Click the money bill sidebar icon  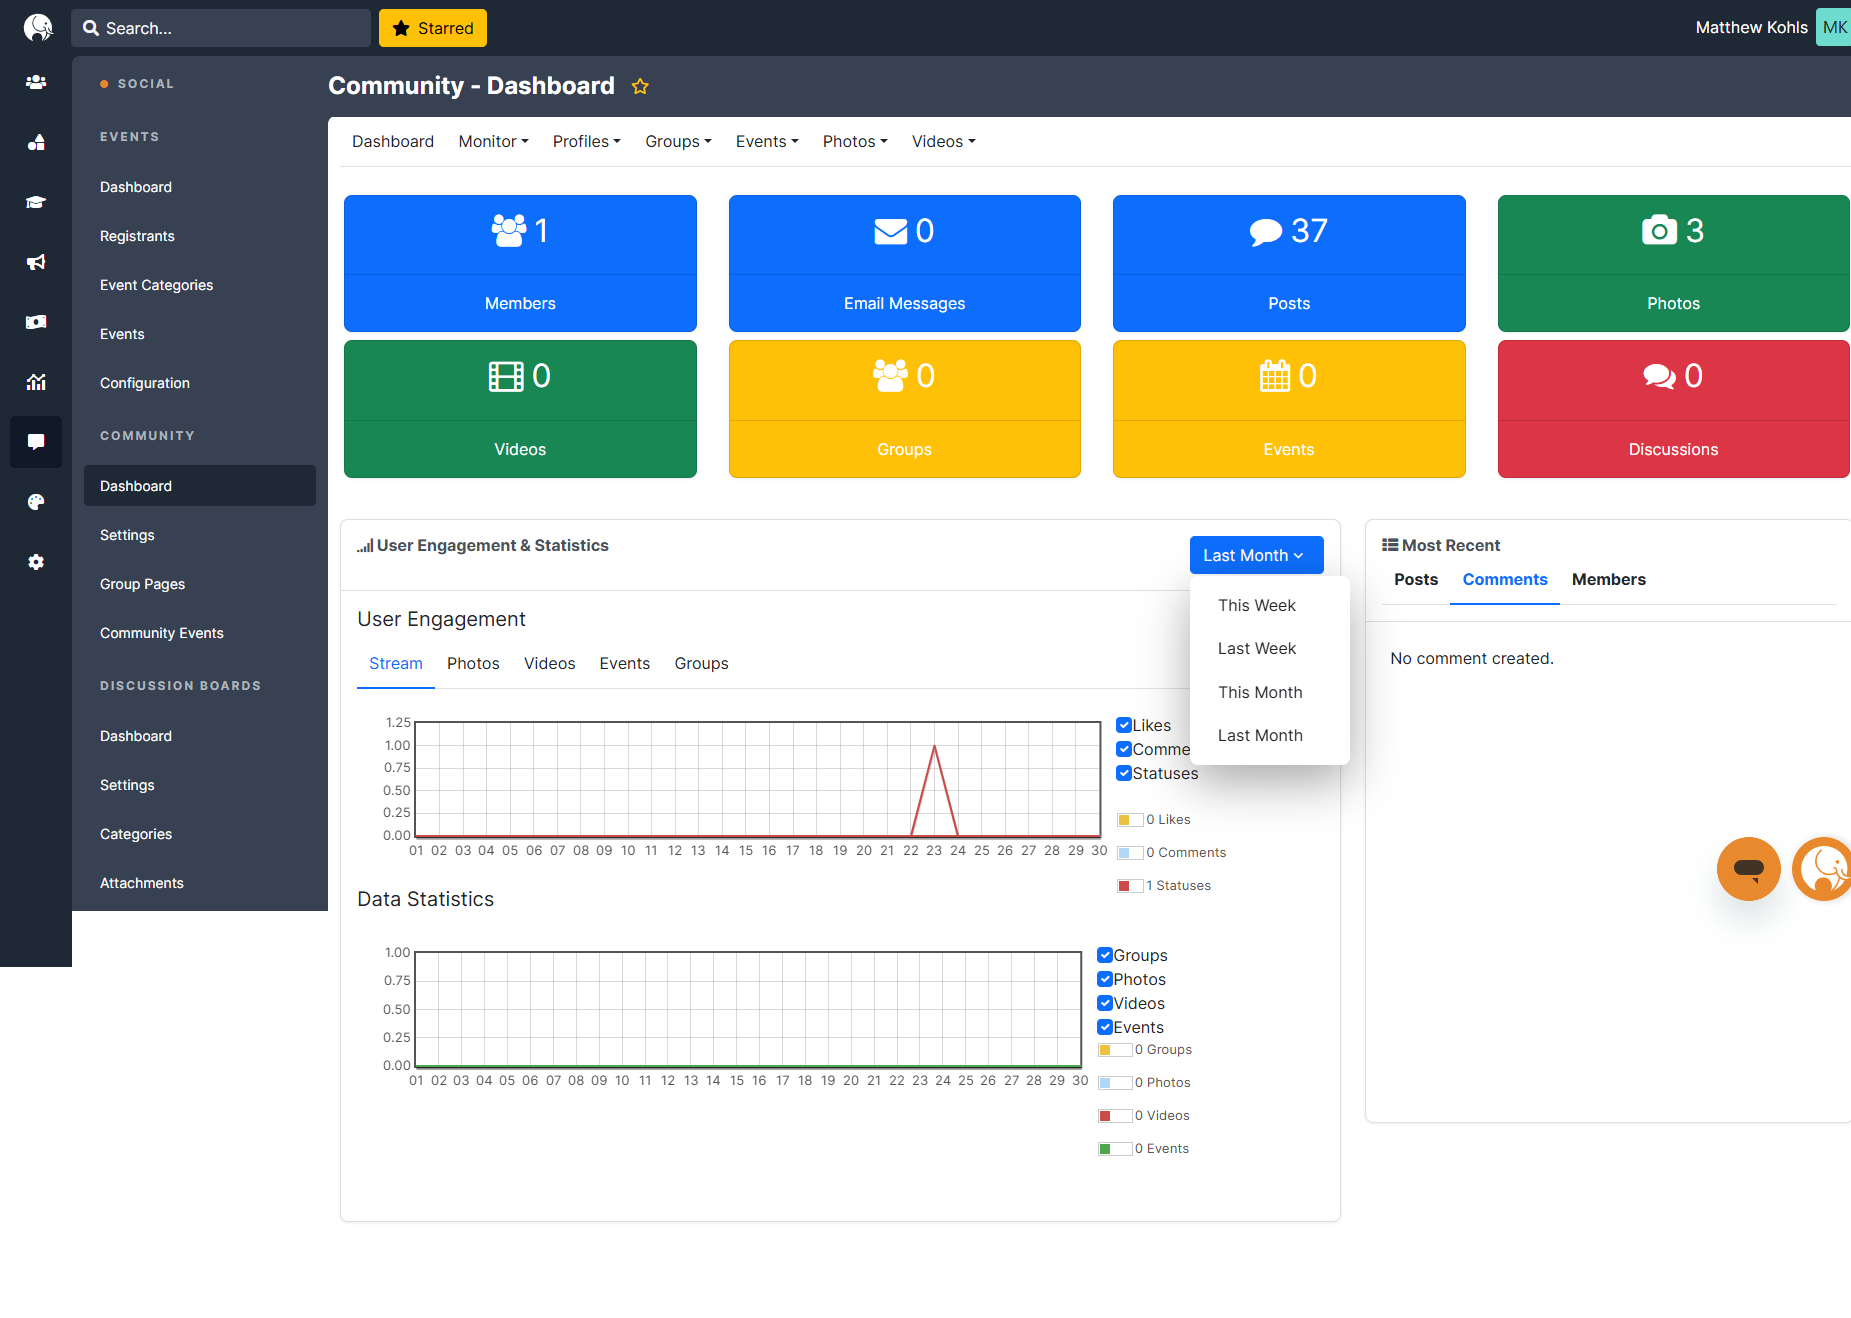tap(36, 322)
